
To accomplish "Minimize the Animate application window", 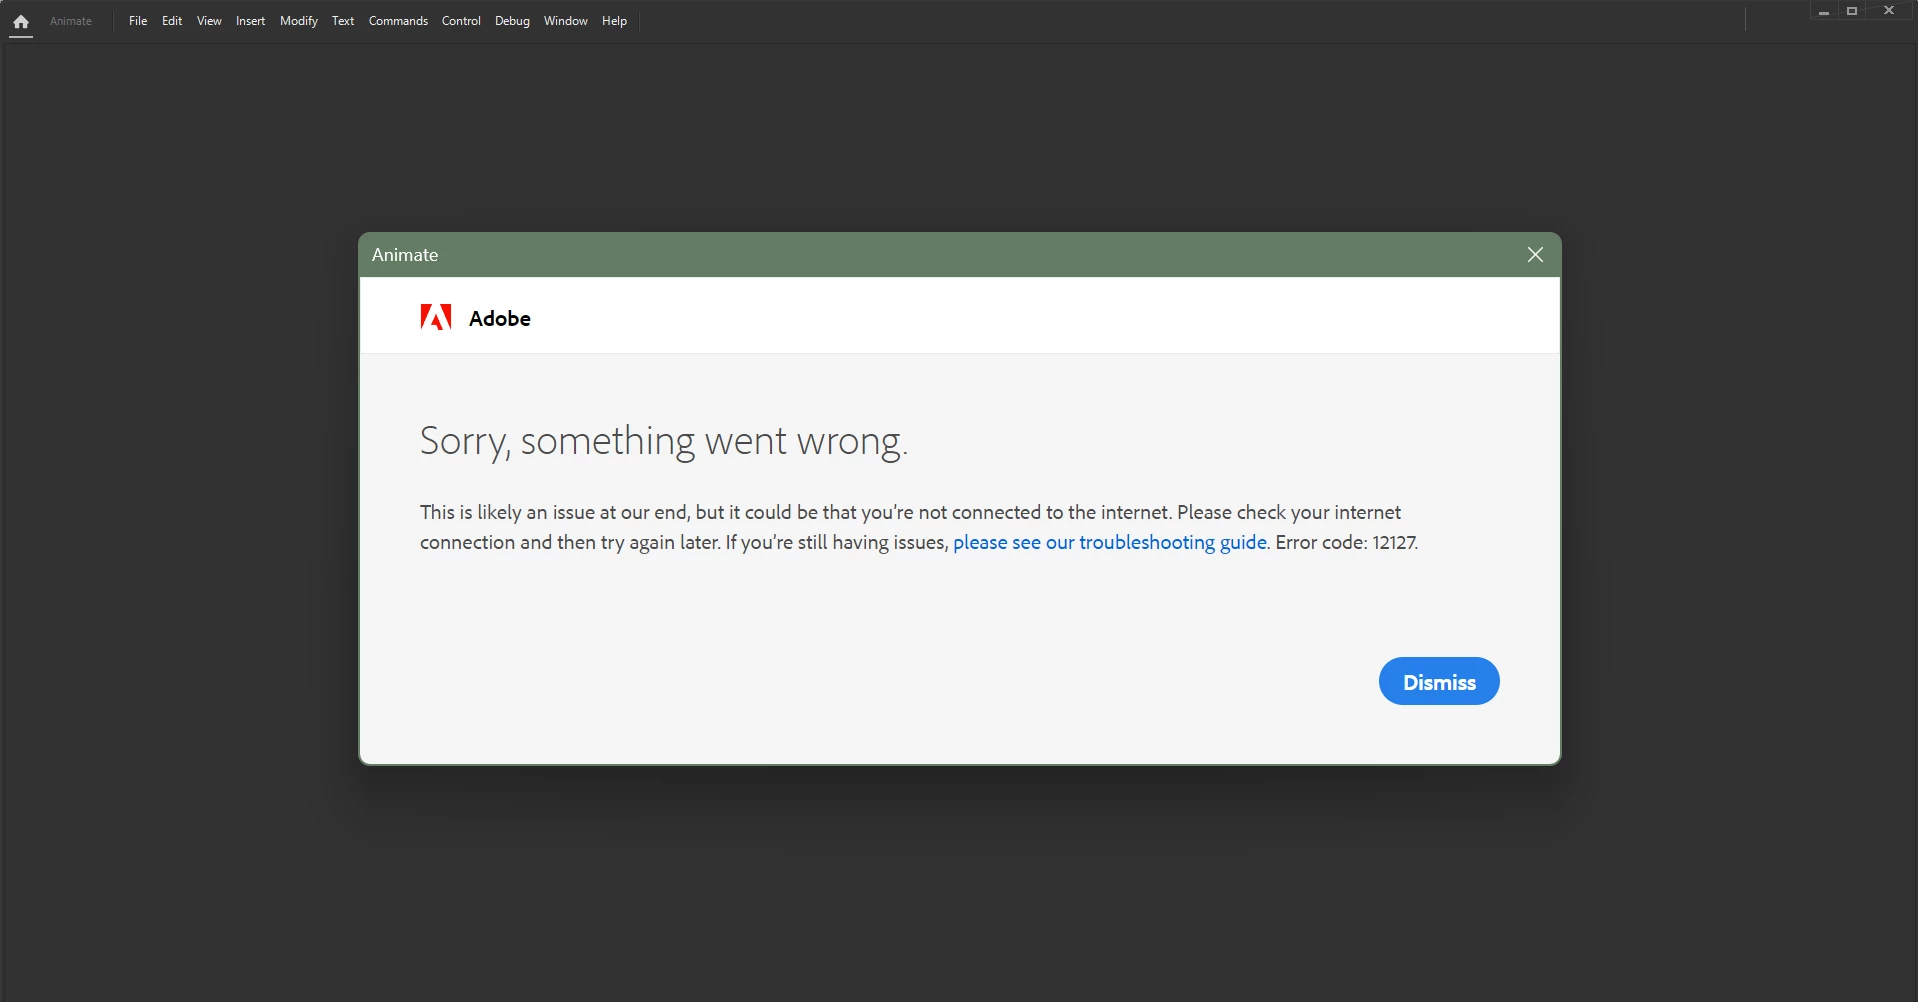I will click(1824, 11).
